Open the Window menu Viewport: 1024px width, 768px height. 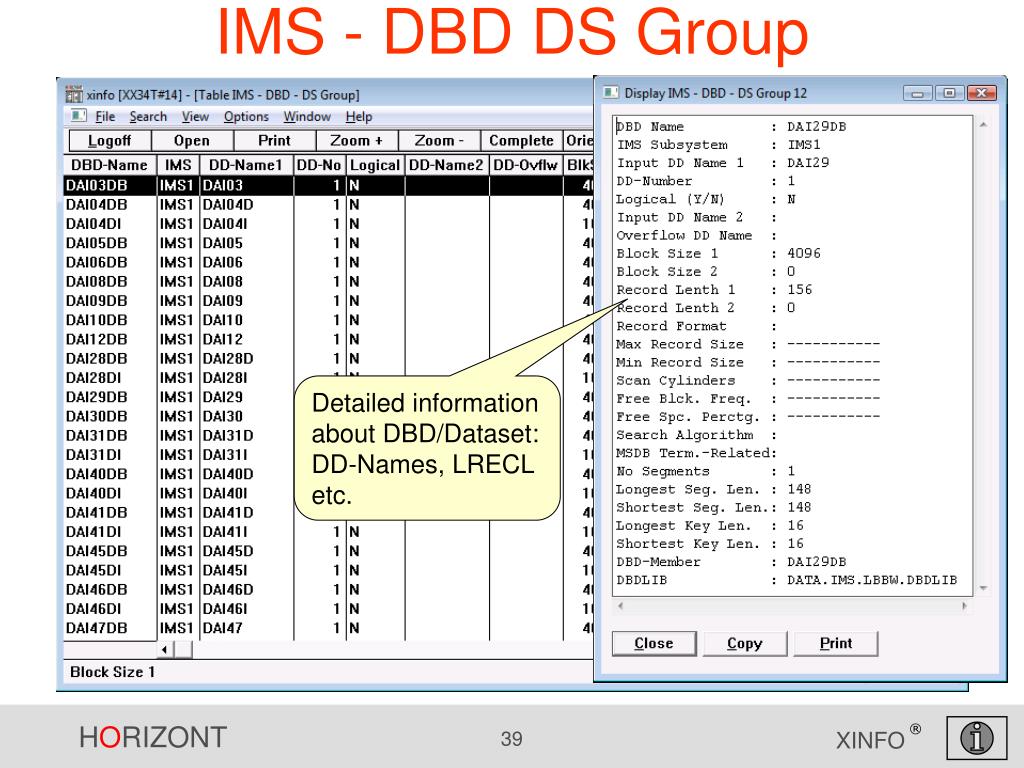(x=307, y=116)
